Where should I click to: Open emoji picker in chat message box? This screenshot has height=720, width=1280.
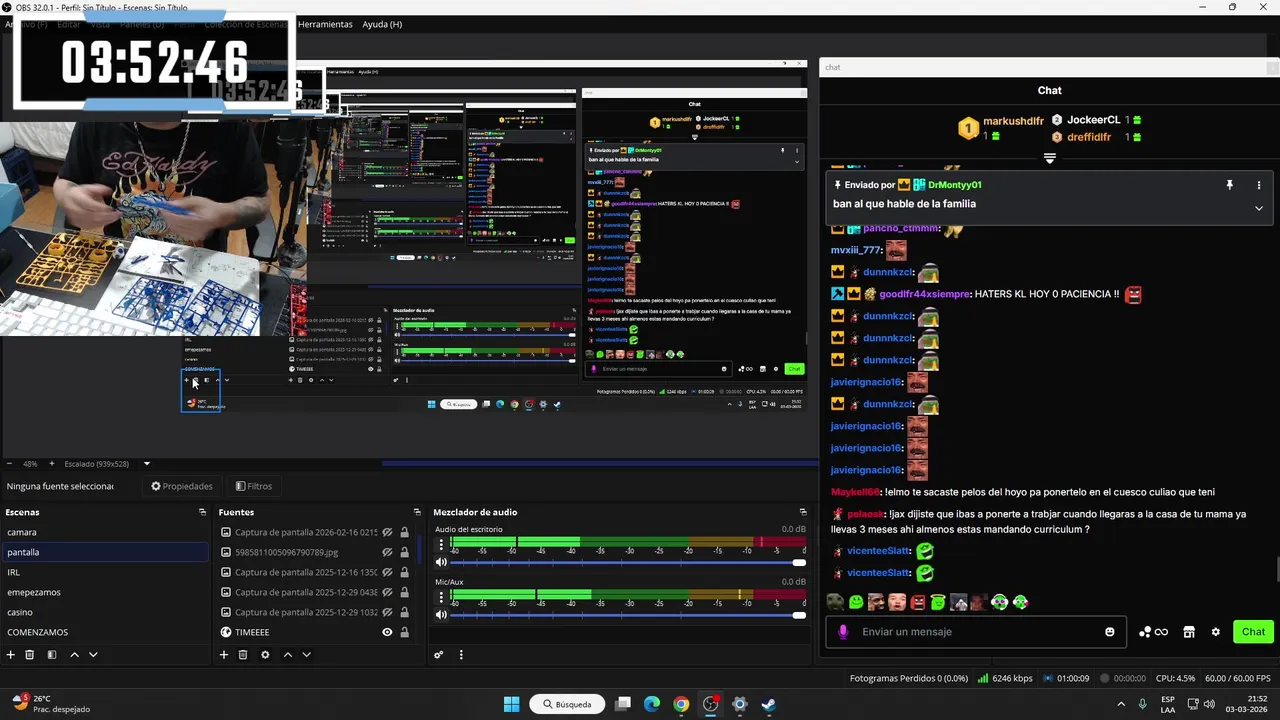pos(1110,632)
